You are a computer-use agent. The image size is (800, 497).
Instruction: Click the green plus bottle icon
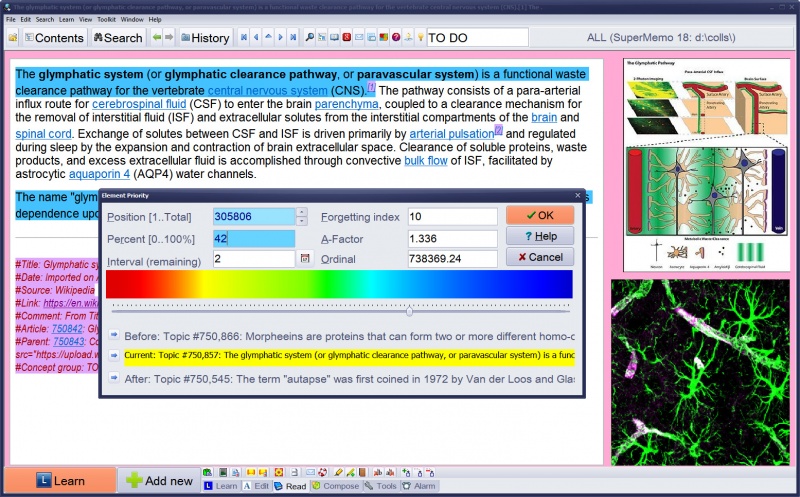coord(406,473)
